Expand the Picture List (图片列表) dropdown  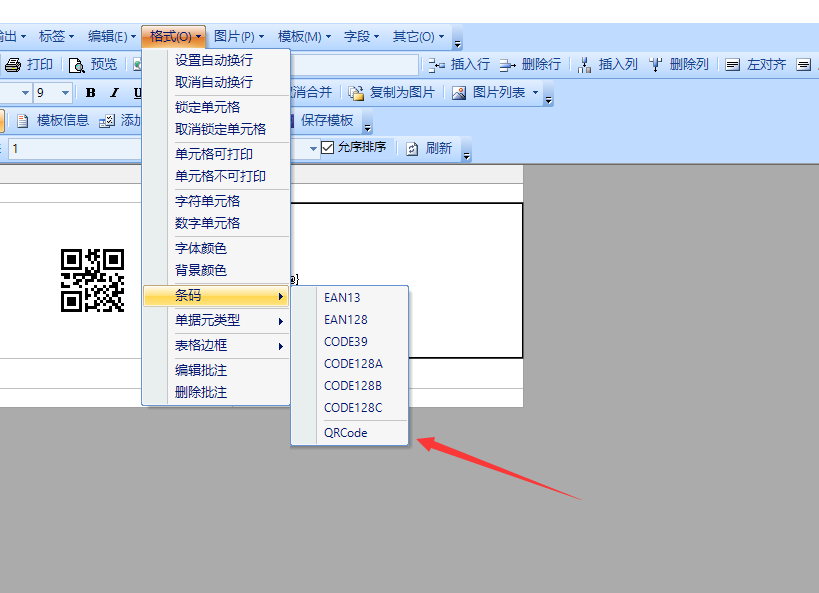point(535,93)
